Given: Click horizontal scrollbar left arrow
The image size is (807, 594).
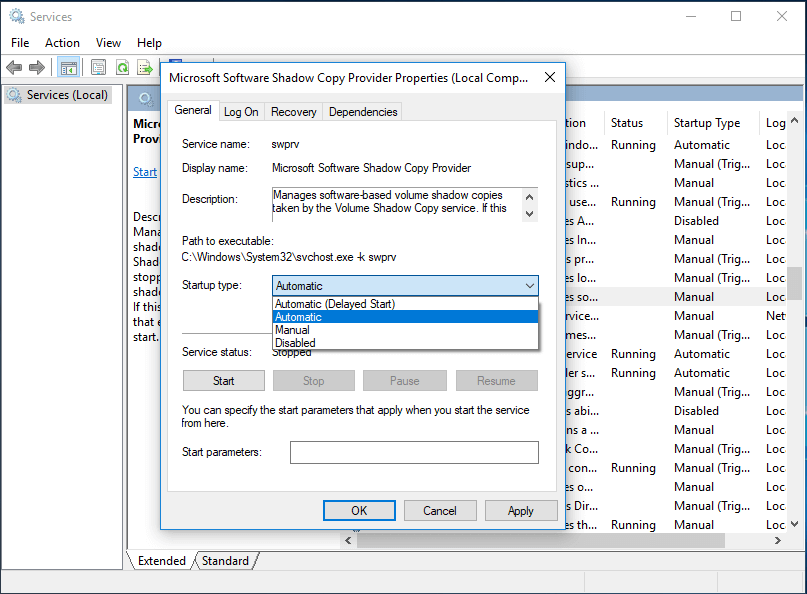Looking at the screenshot, I should coord(348,540).
